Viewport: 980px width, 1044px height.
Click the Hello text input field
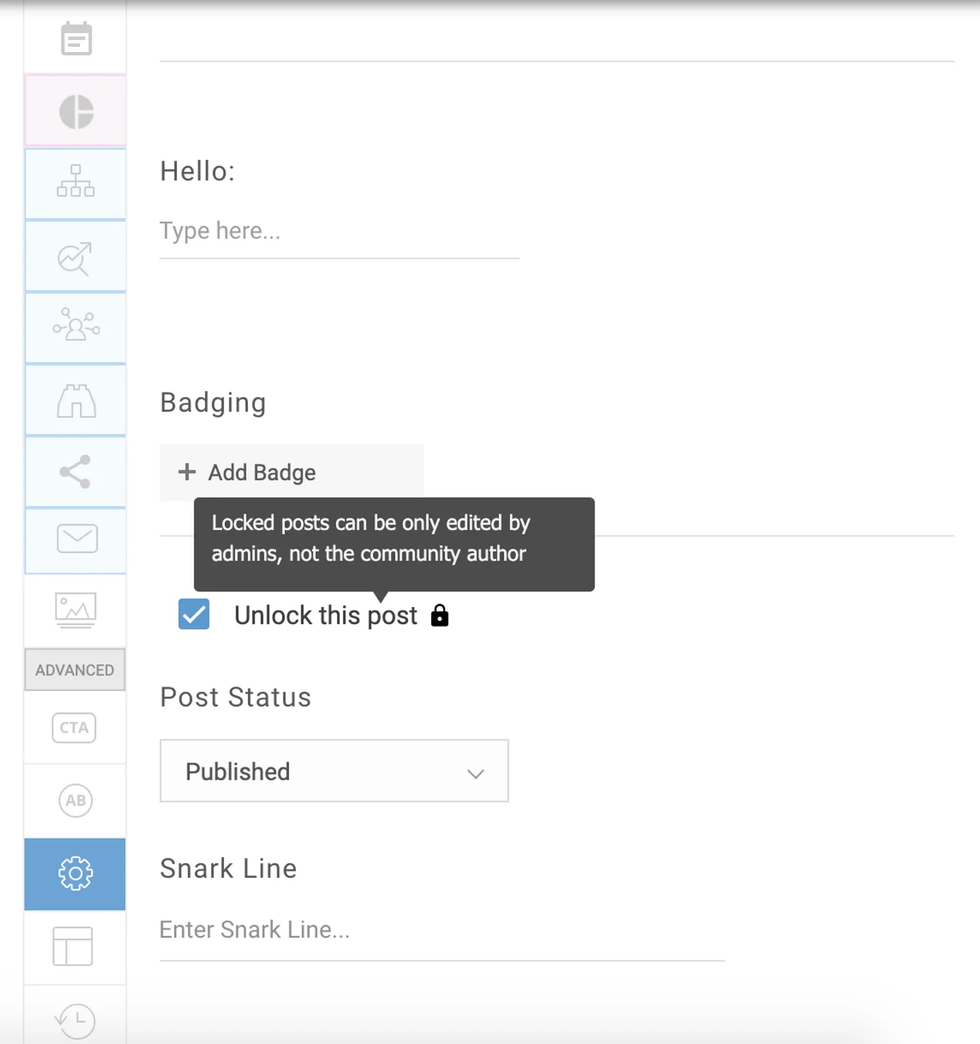[338, 232]
